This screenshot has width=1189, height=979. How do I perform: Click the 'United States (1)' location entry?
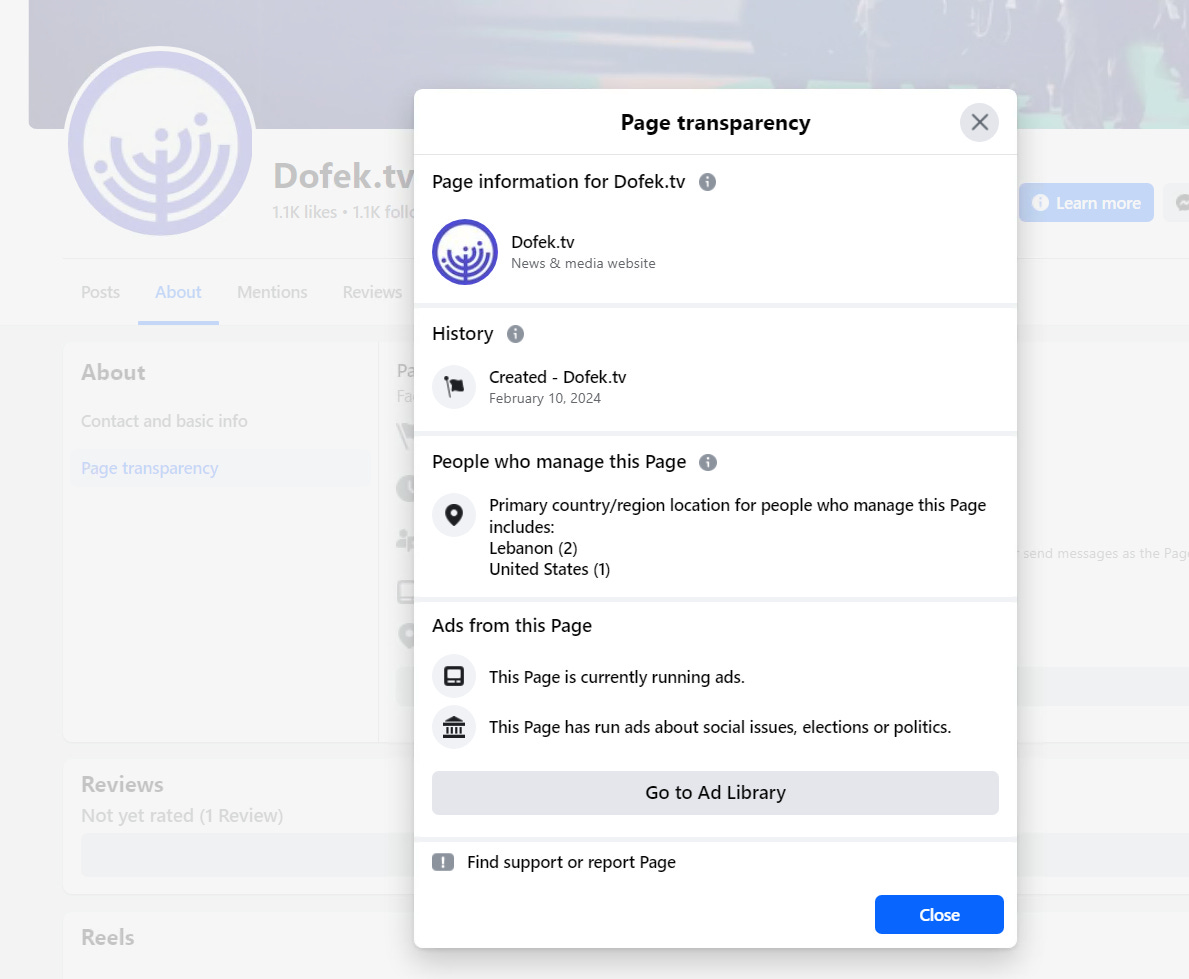click(x=550, y=570)
